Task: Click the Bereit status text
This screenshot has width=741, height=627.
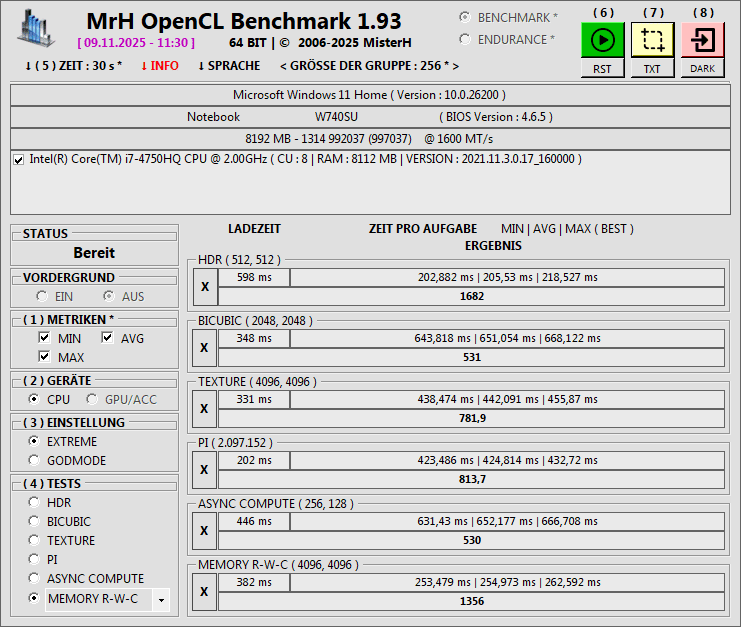Action: [94, 253]
